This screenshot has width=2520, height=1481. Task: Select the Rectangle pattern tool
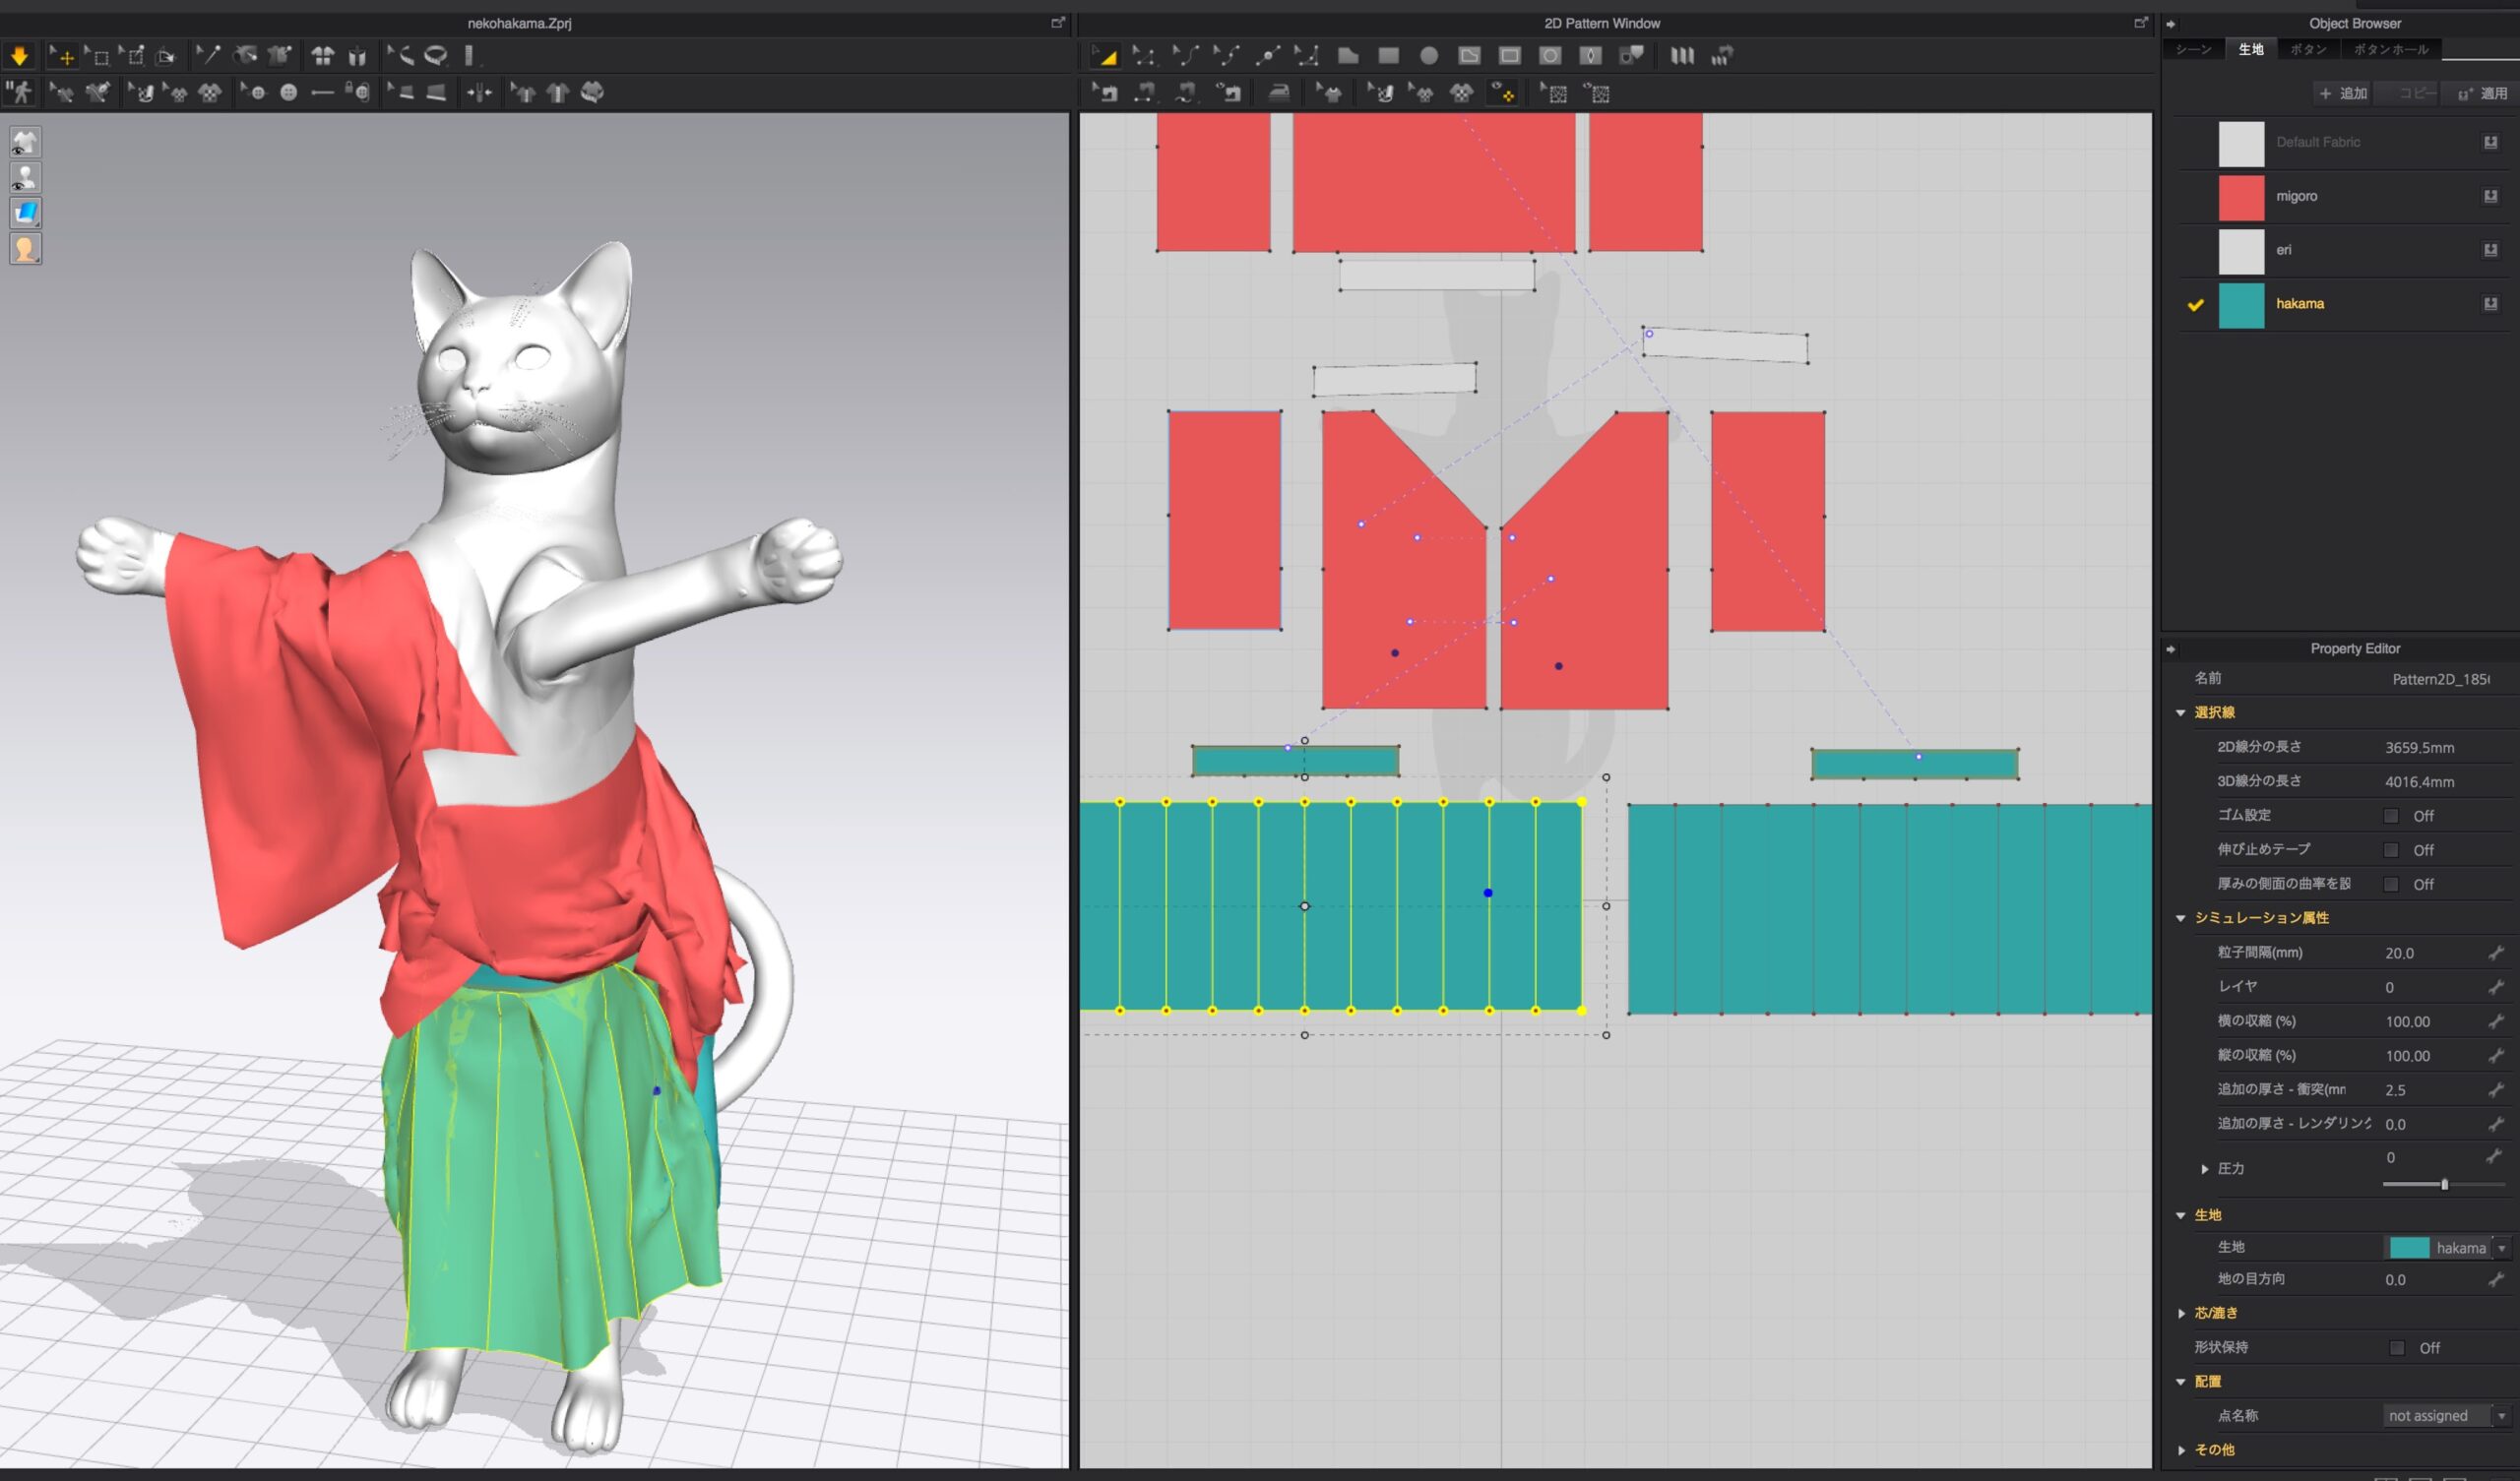1388,56
